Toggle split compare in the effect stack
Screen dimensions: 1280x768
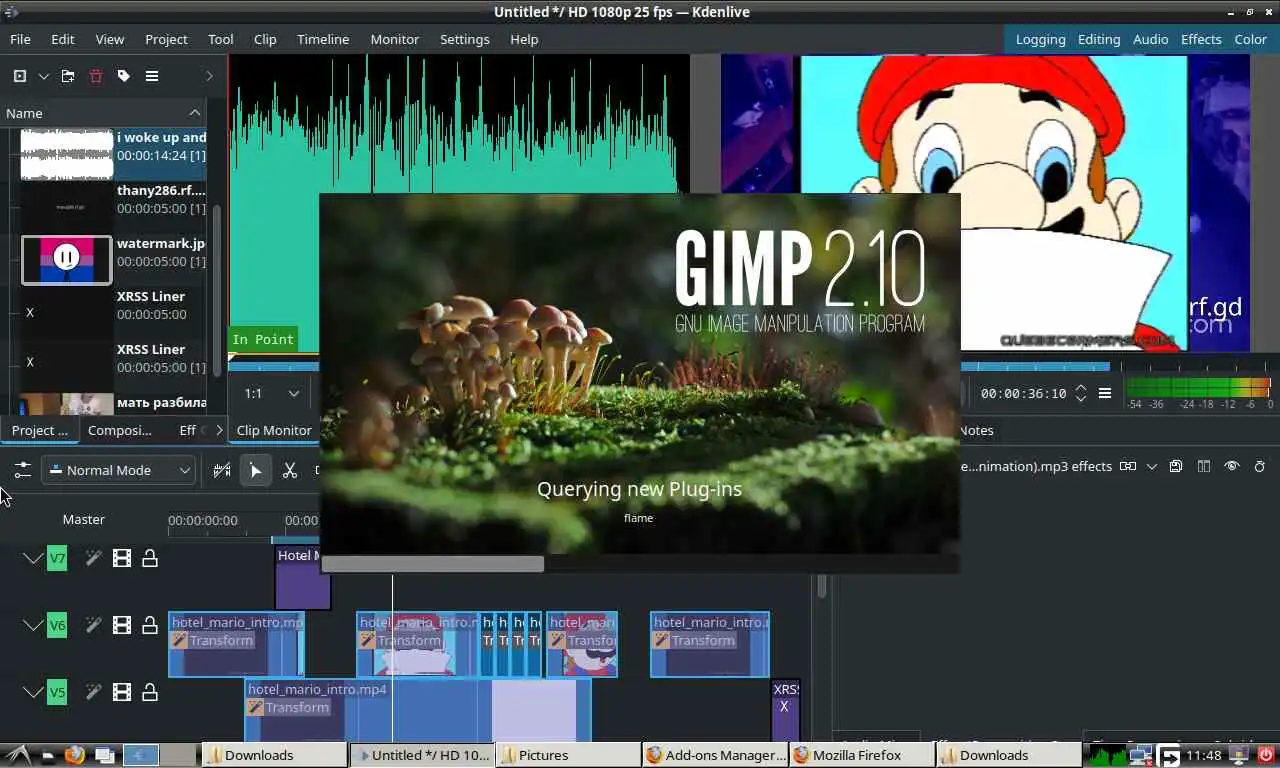pyautogui.click(x=1204, y=466)
